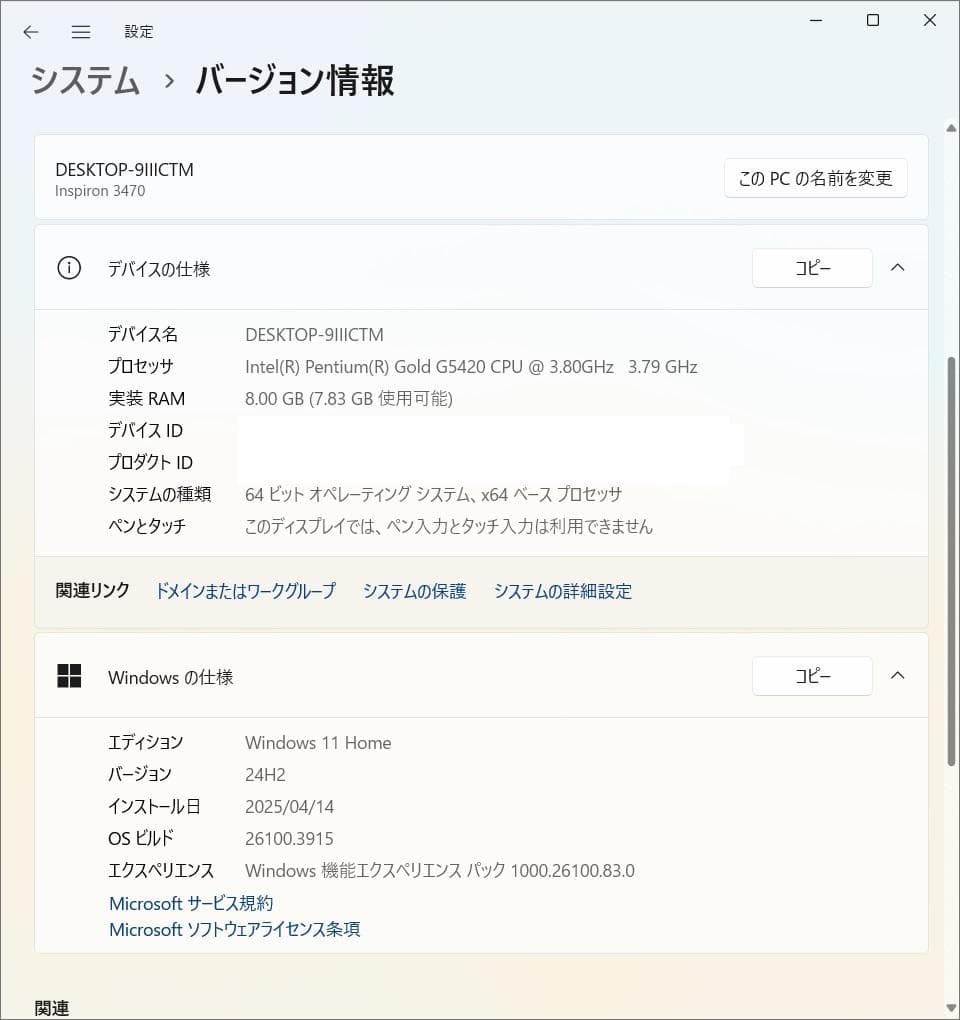Collapse the デバイスの仕様 section
This screenshot has height=1020, width=960.
[x=897, y=268]
